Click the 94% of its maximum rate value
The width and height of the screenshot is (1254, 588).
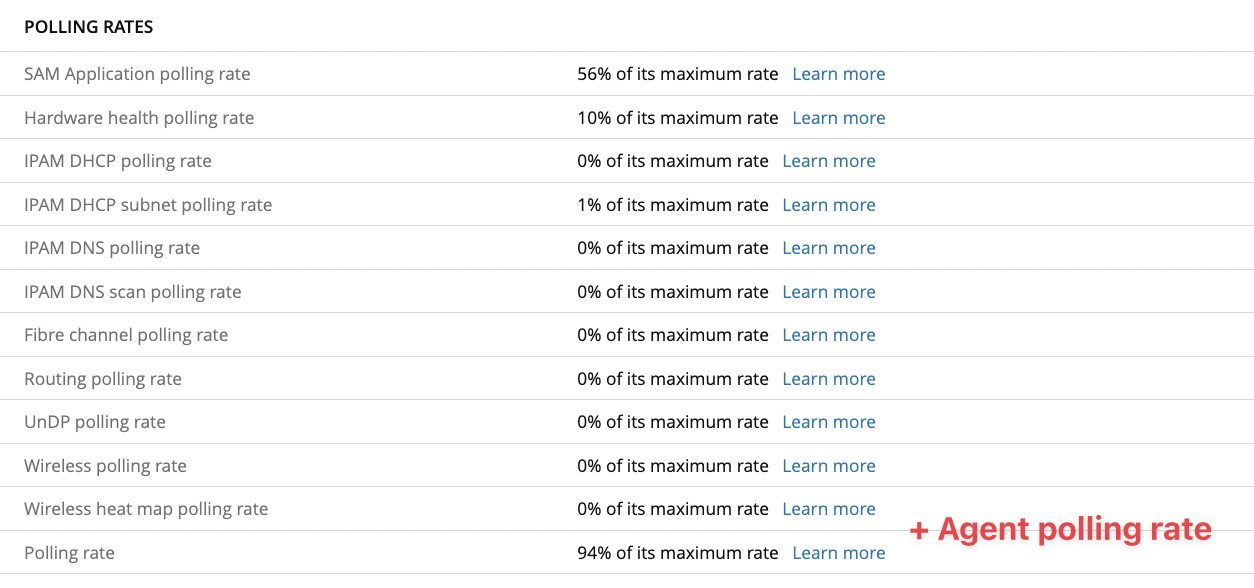click(x=677, y=553)
